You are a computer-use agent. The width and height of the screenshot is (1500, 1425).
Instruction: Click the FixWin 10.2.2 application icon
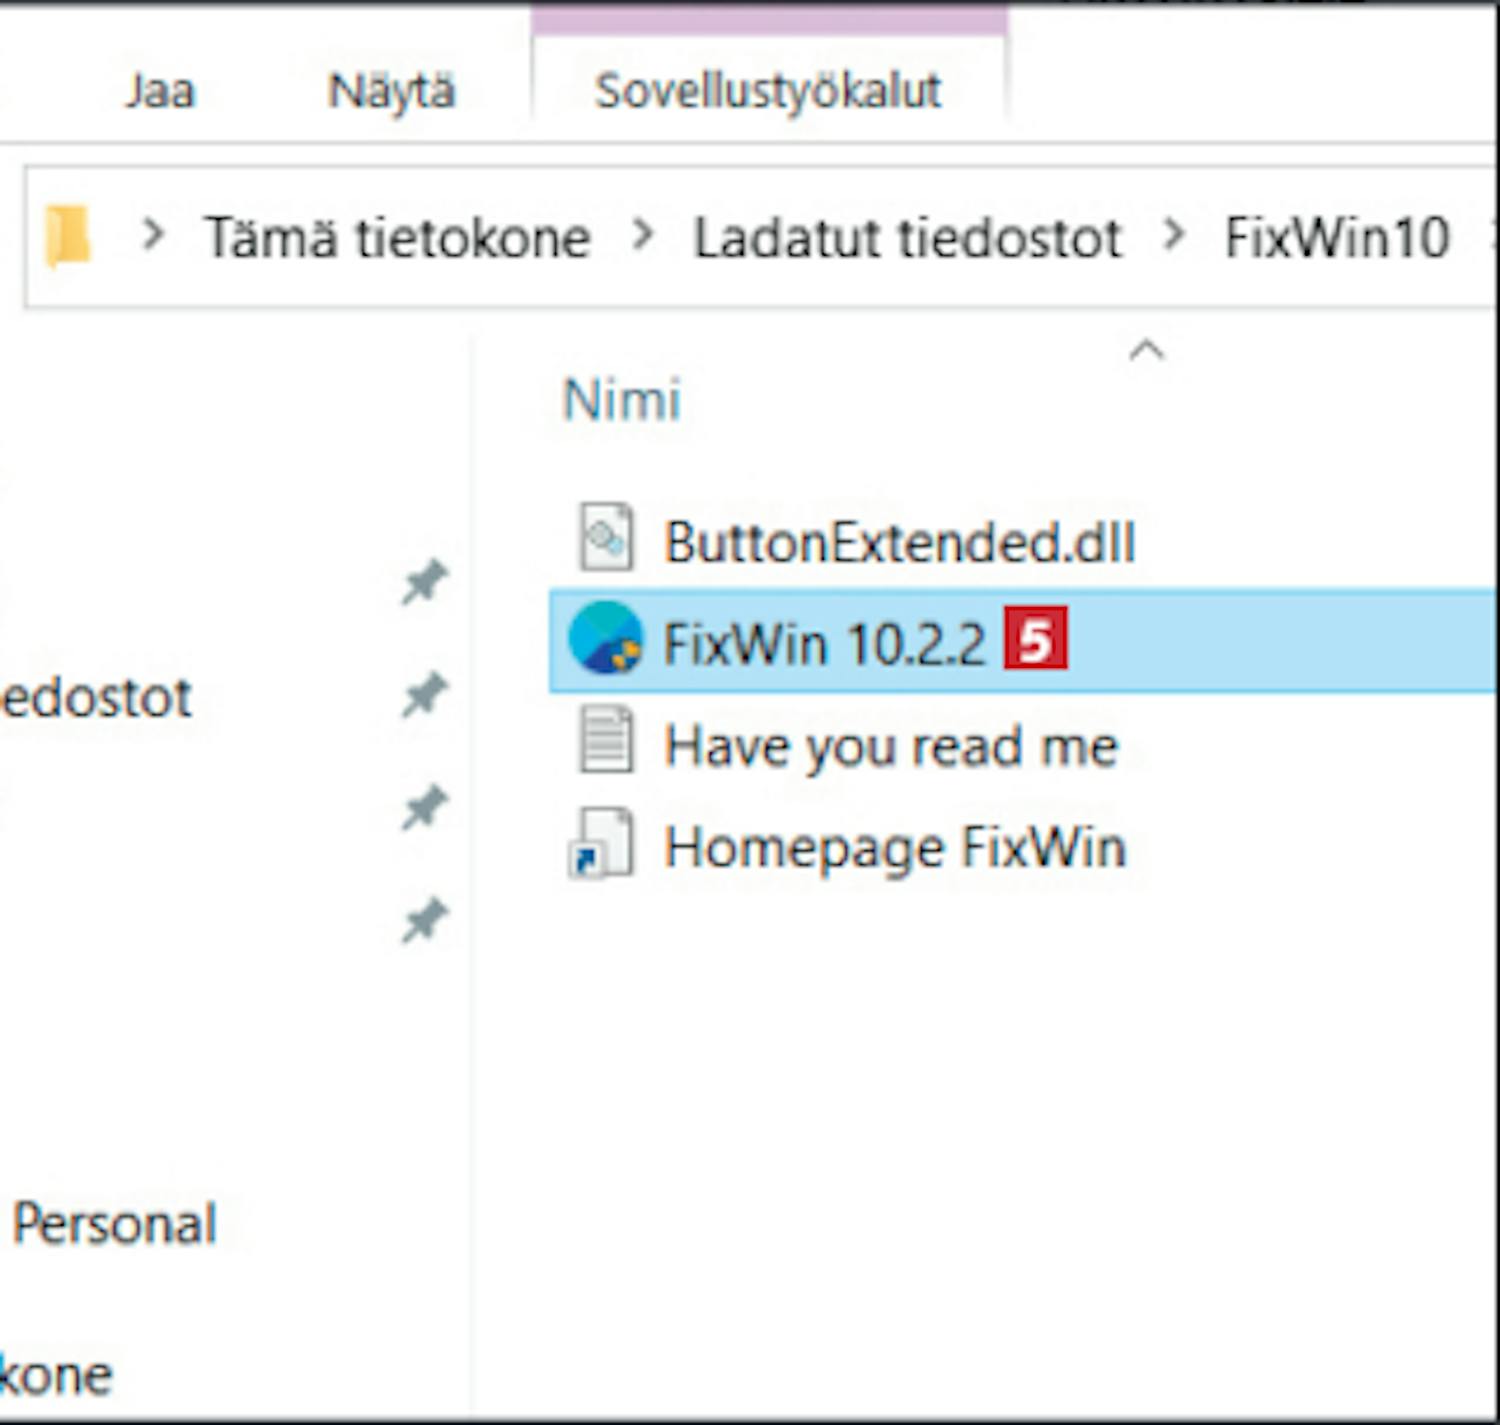pyautogui.click(x=605, y=640)
